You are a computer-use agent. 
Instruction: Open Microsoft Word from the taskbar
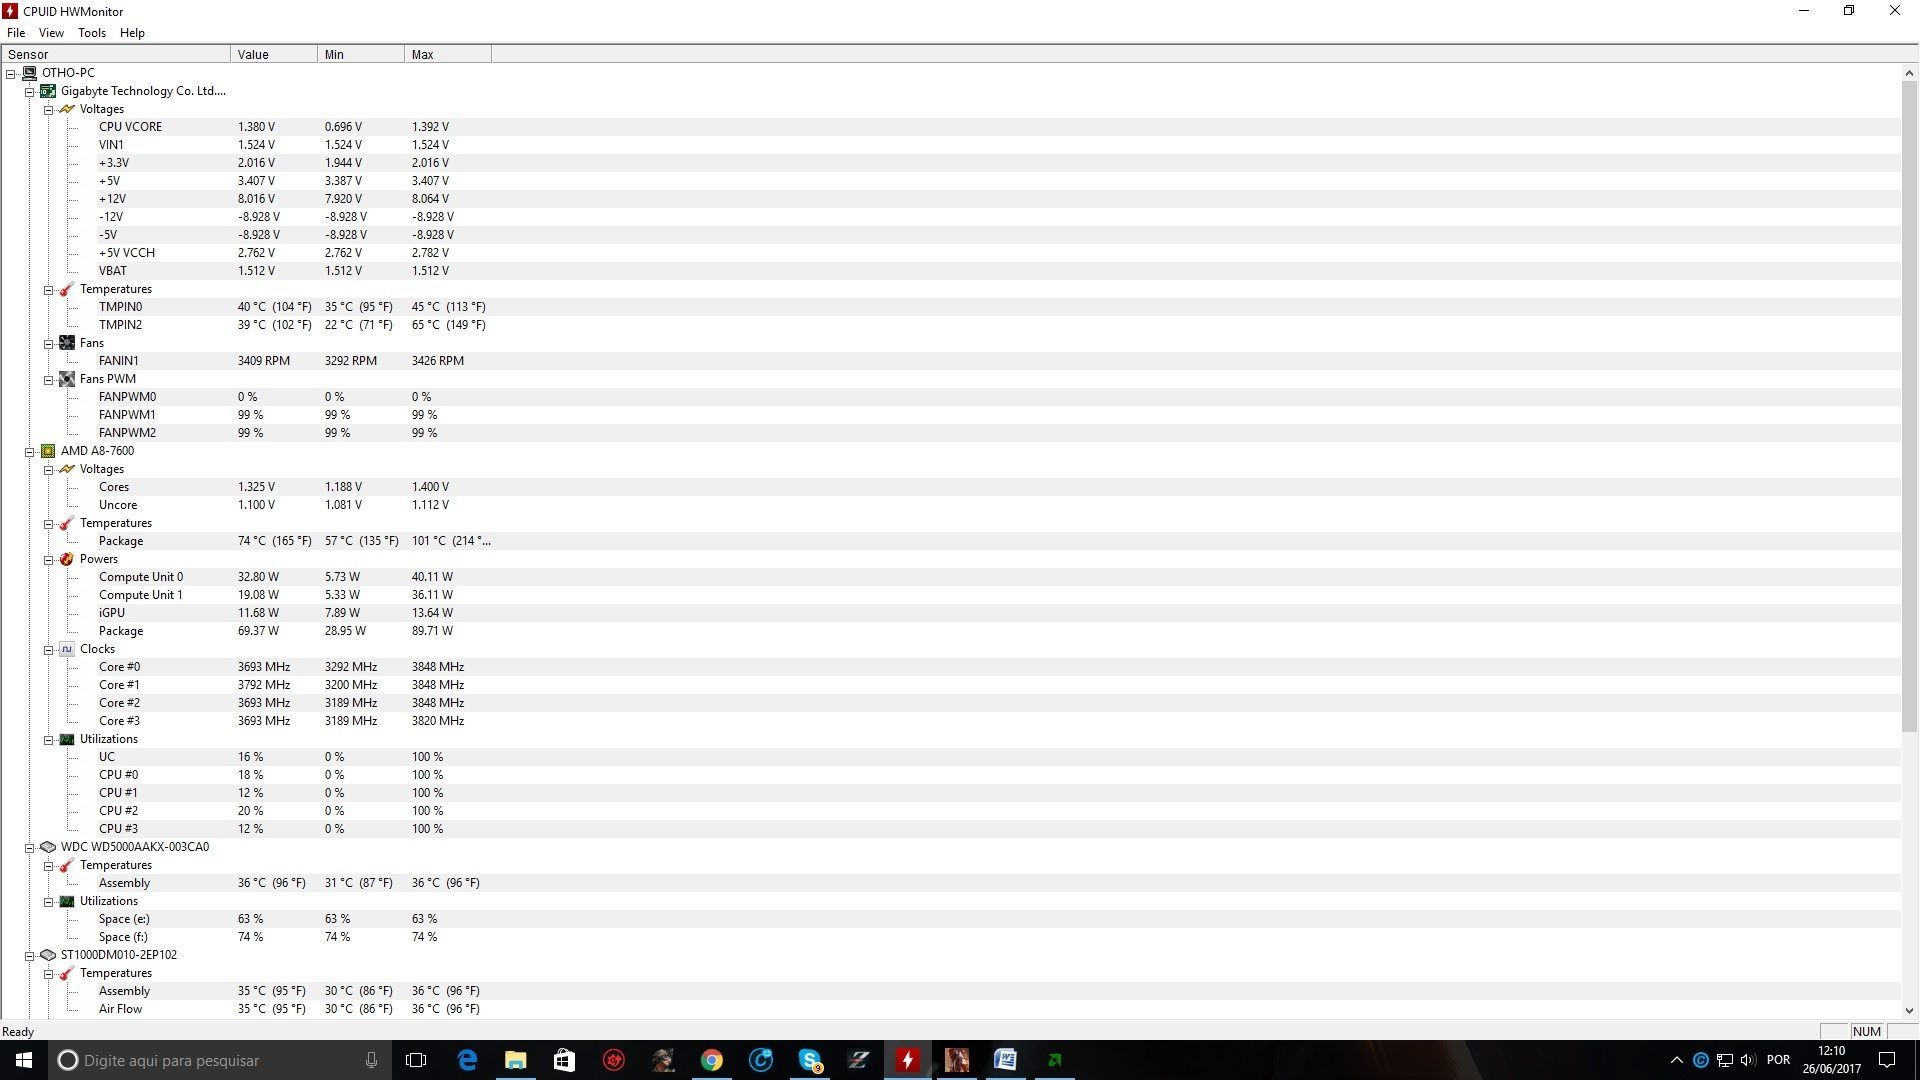coord(1006,1060)
